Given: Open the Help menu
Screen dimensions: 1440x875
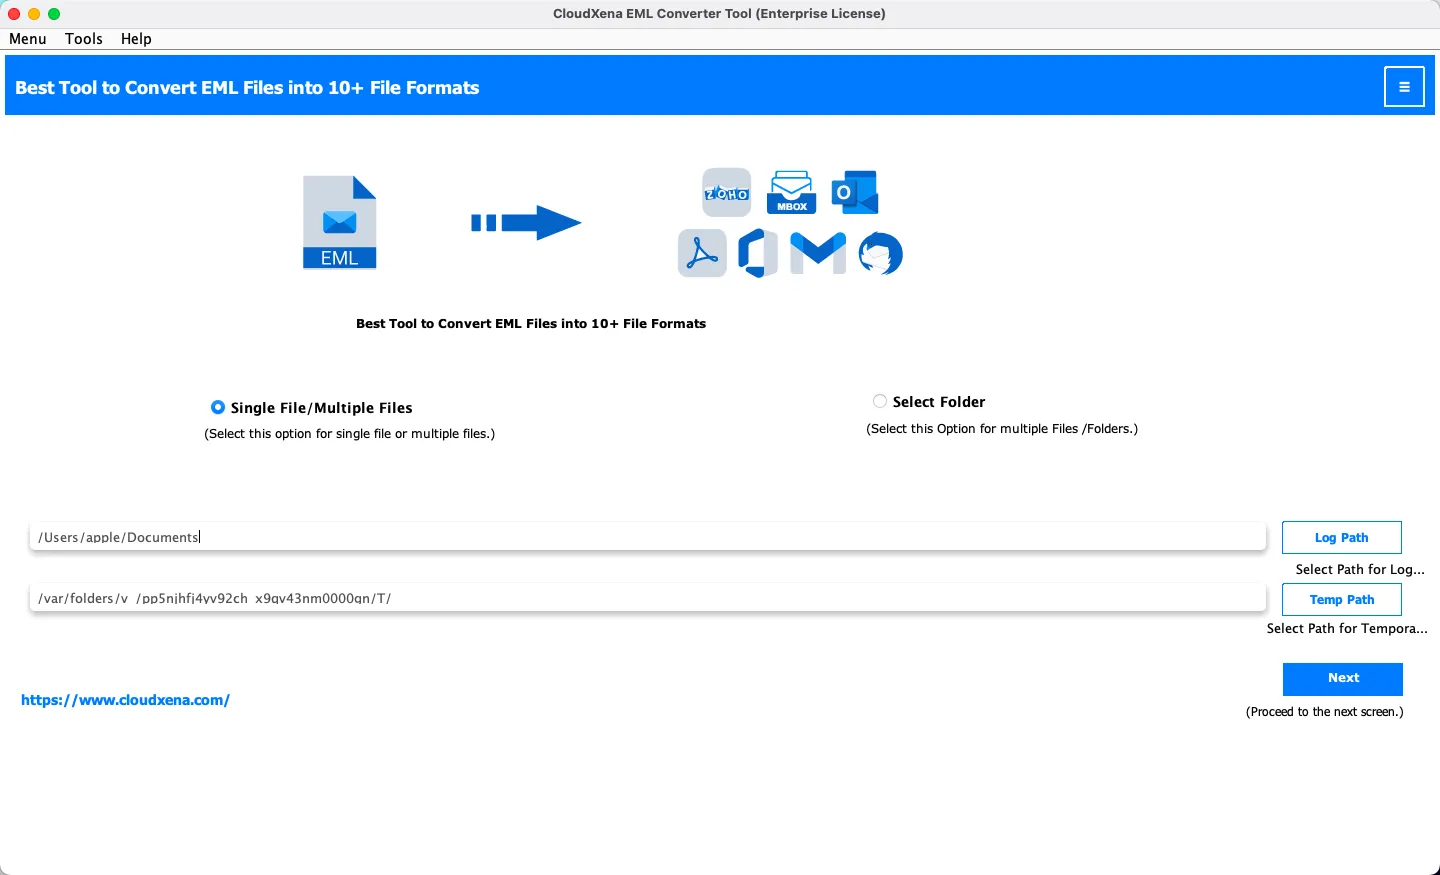Looking at the screenshot, I should [136, 39].
